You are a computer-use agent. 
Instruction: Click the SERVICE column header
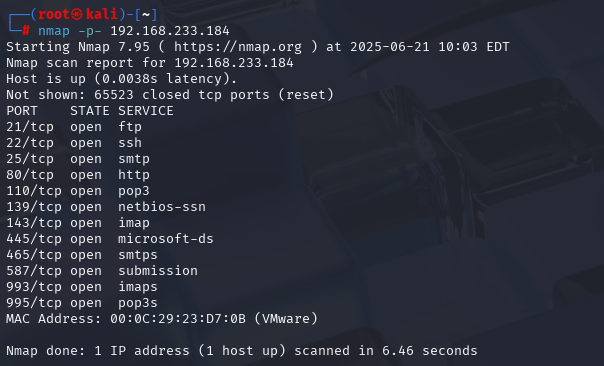146,111
